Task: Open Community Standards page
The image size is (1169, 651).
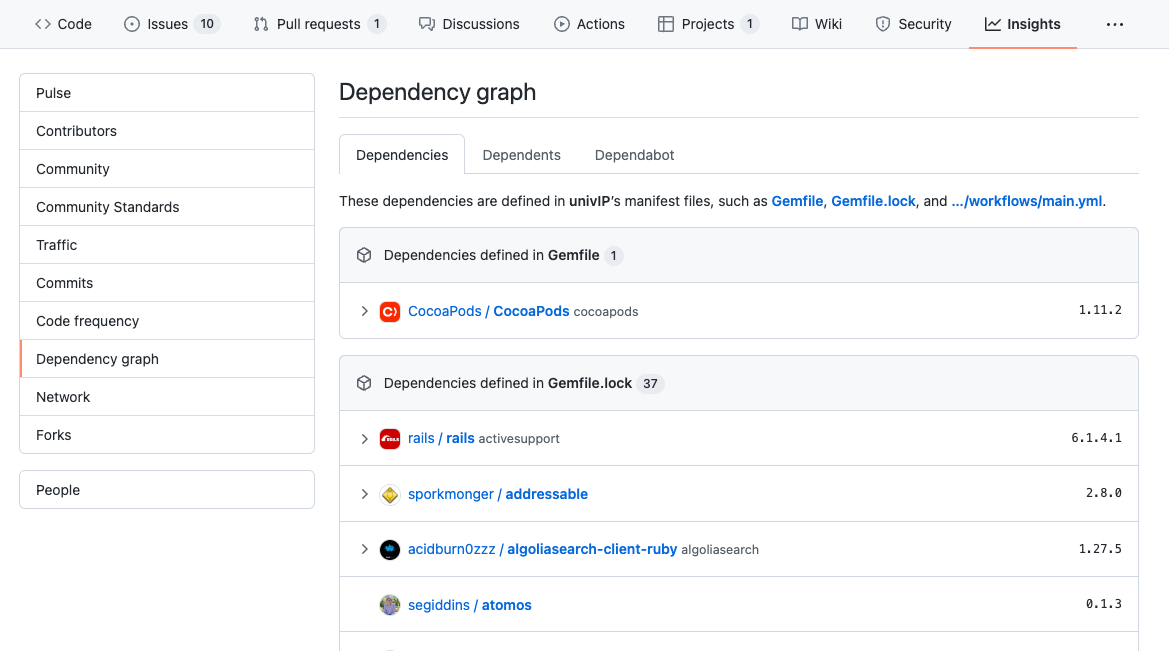Action: [167, 207]
